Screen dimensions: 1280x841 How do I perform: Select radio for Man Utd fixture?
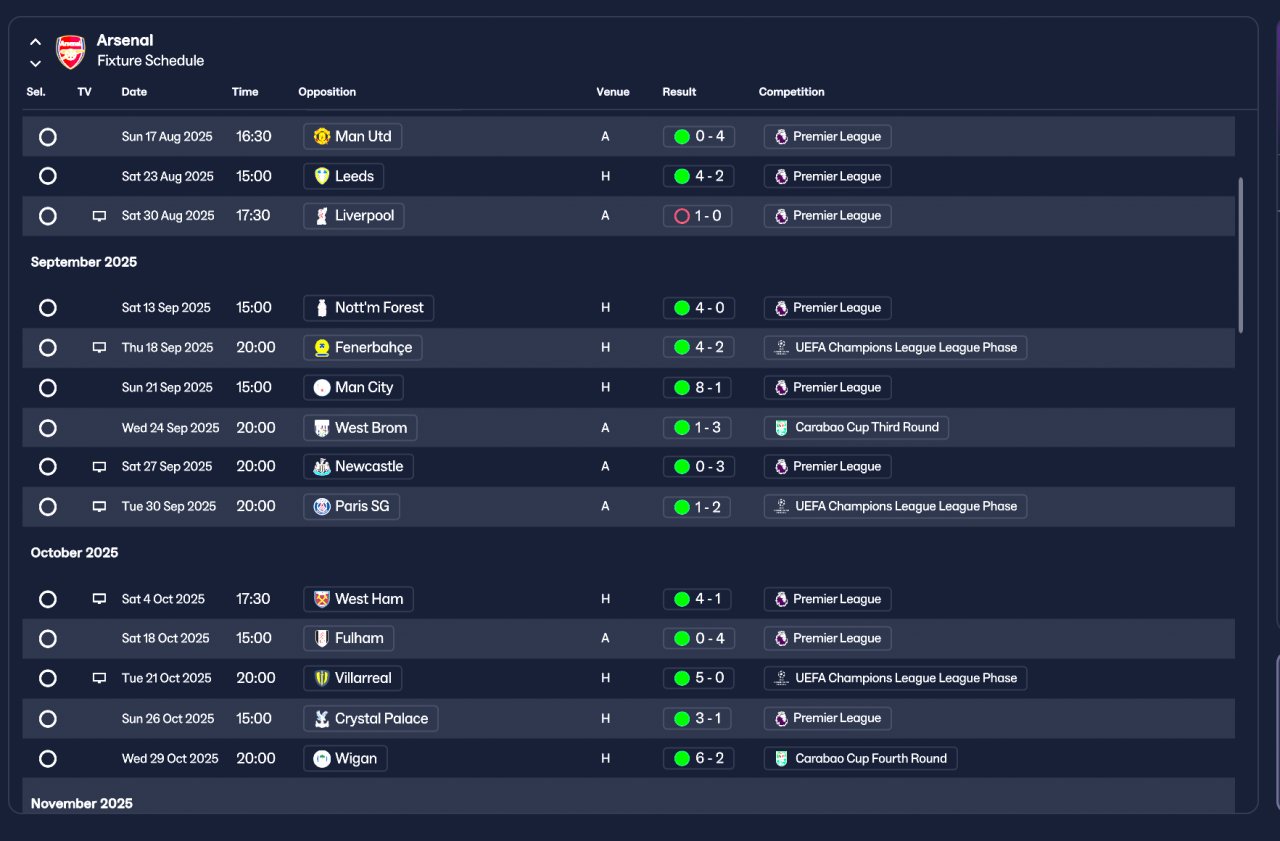coord(48,137)
